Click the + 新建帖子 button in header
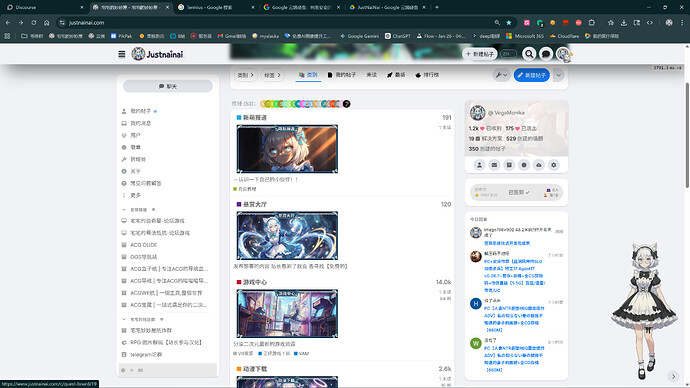The width and height of the screenshot is (690, 388). click(x=480, y=54)
